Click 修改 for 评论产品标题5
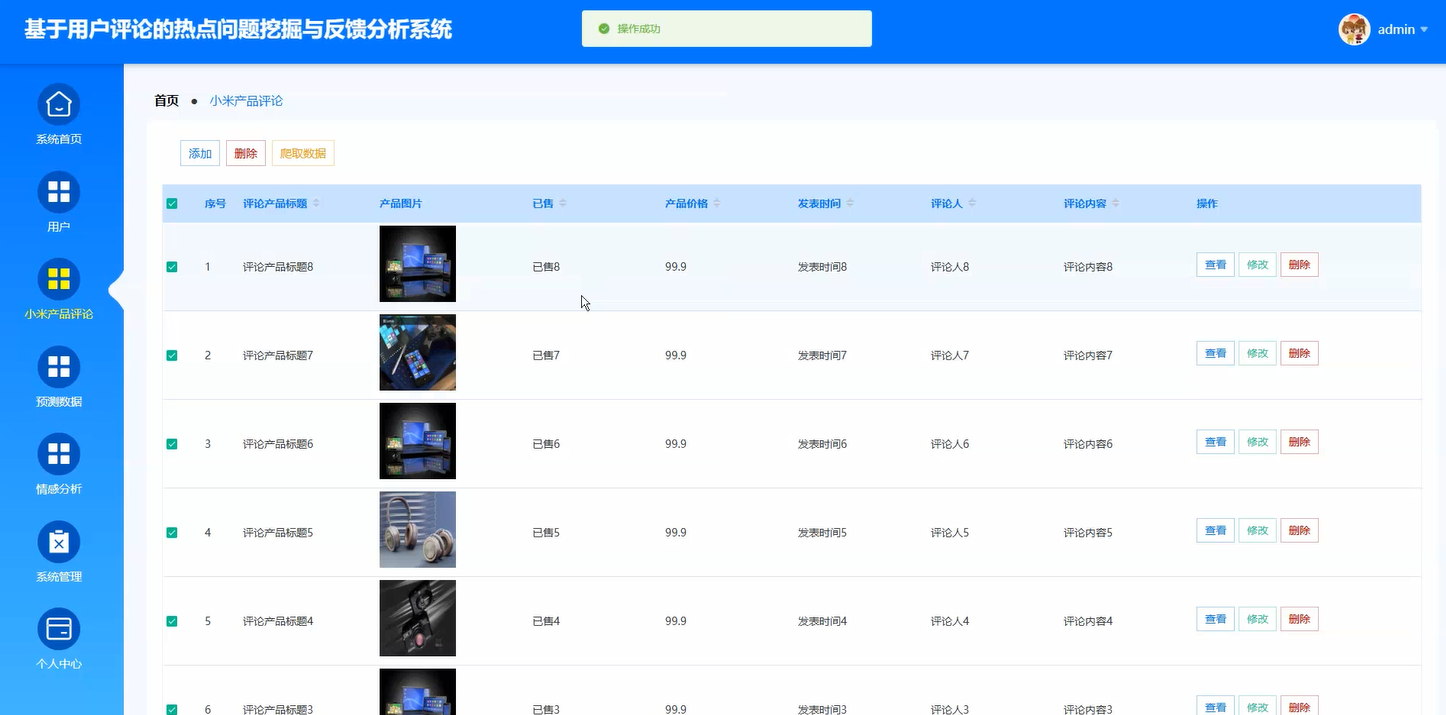This screenshot has width=1446, height=715. coord(1258,530)
